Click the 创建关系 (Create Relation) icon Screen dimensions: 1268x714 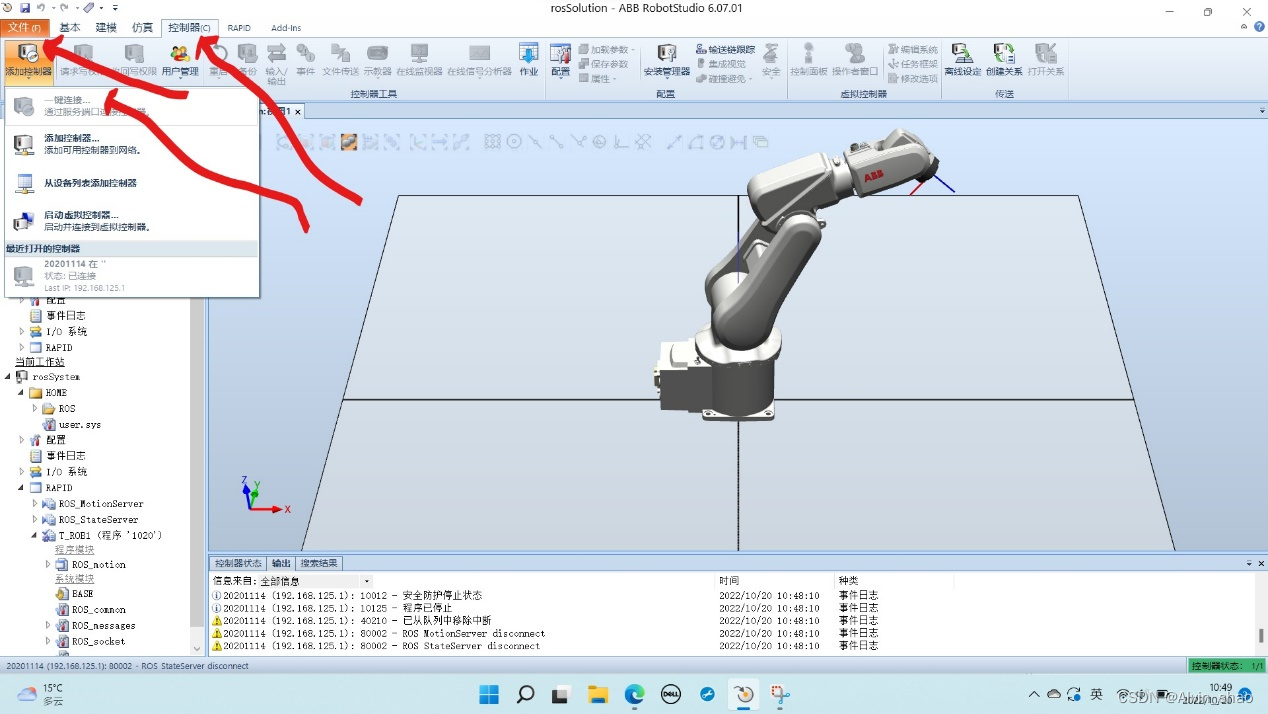point(1004,60)
